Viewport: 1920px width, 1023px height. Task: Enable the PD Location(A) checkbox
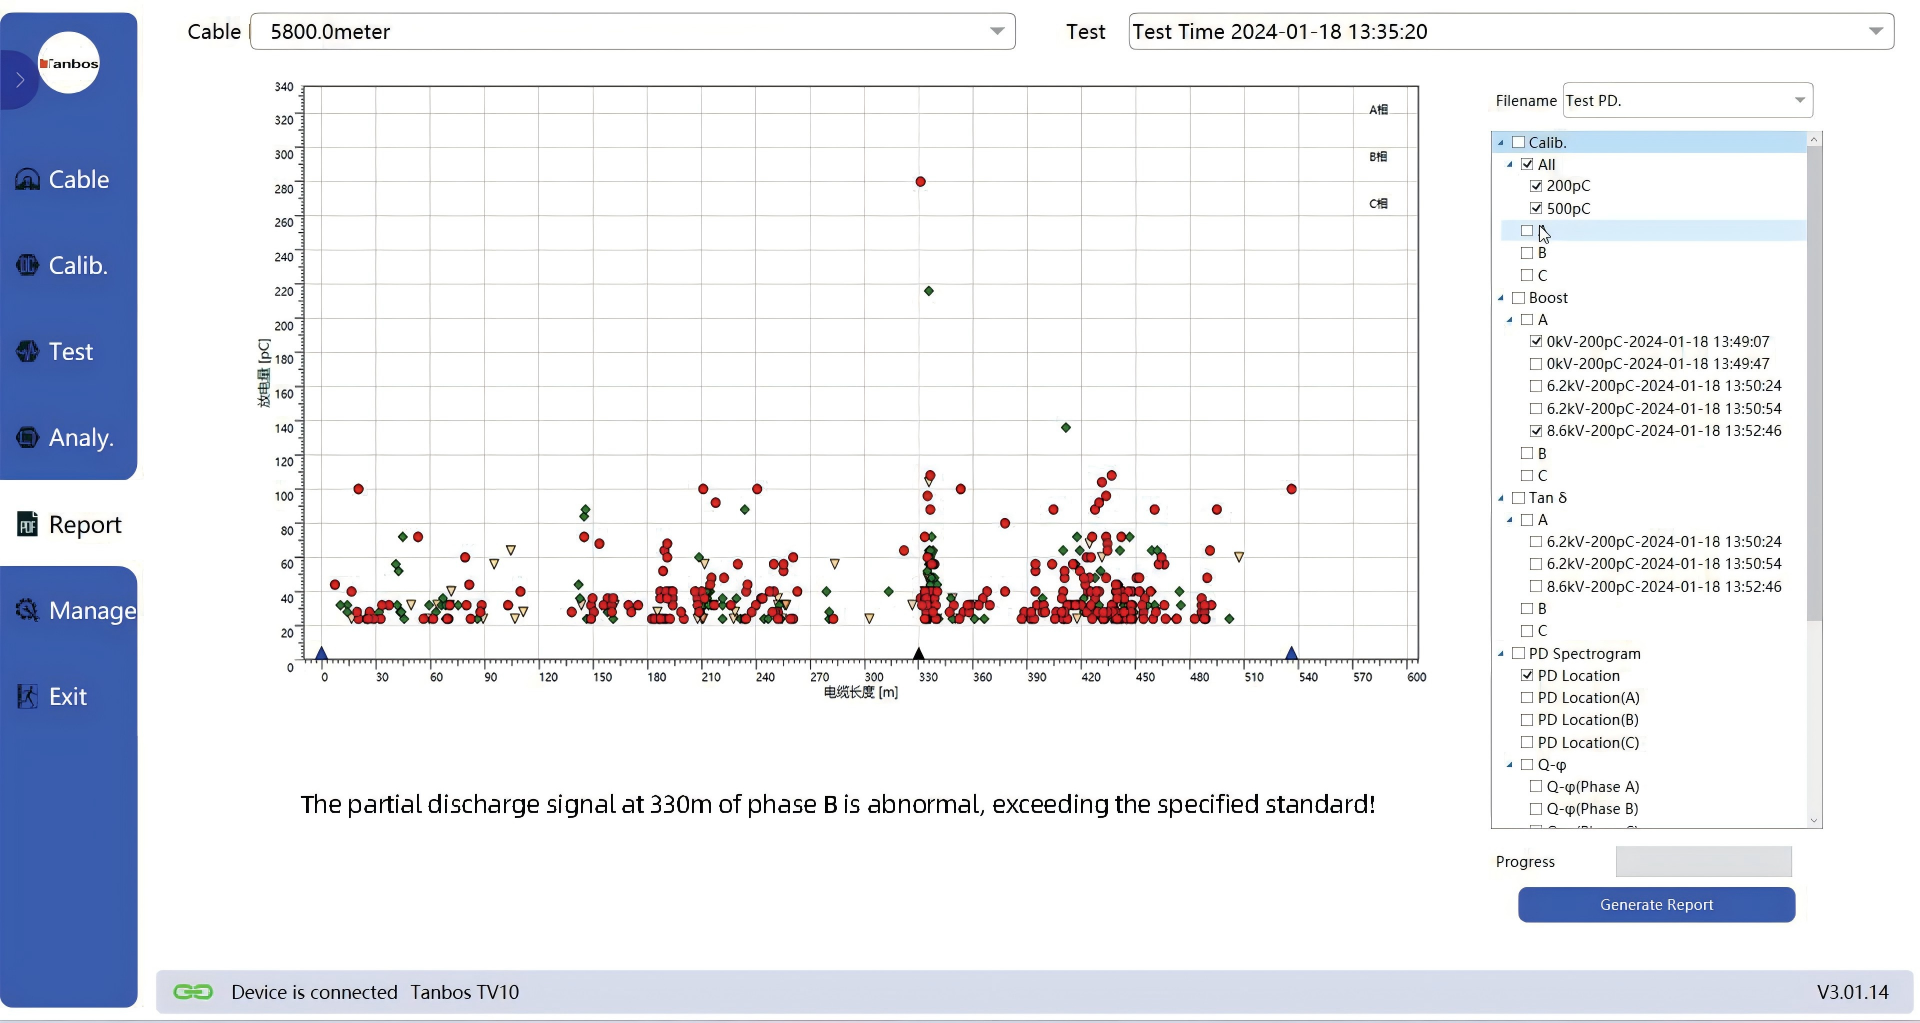pyautogui.click(x=1527, y=698)
